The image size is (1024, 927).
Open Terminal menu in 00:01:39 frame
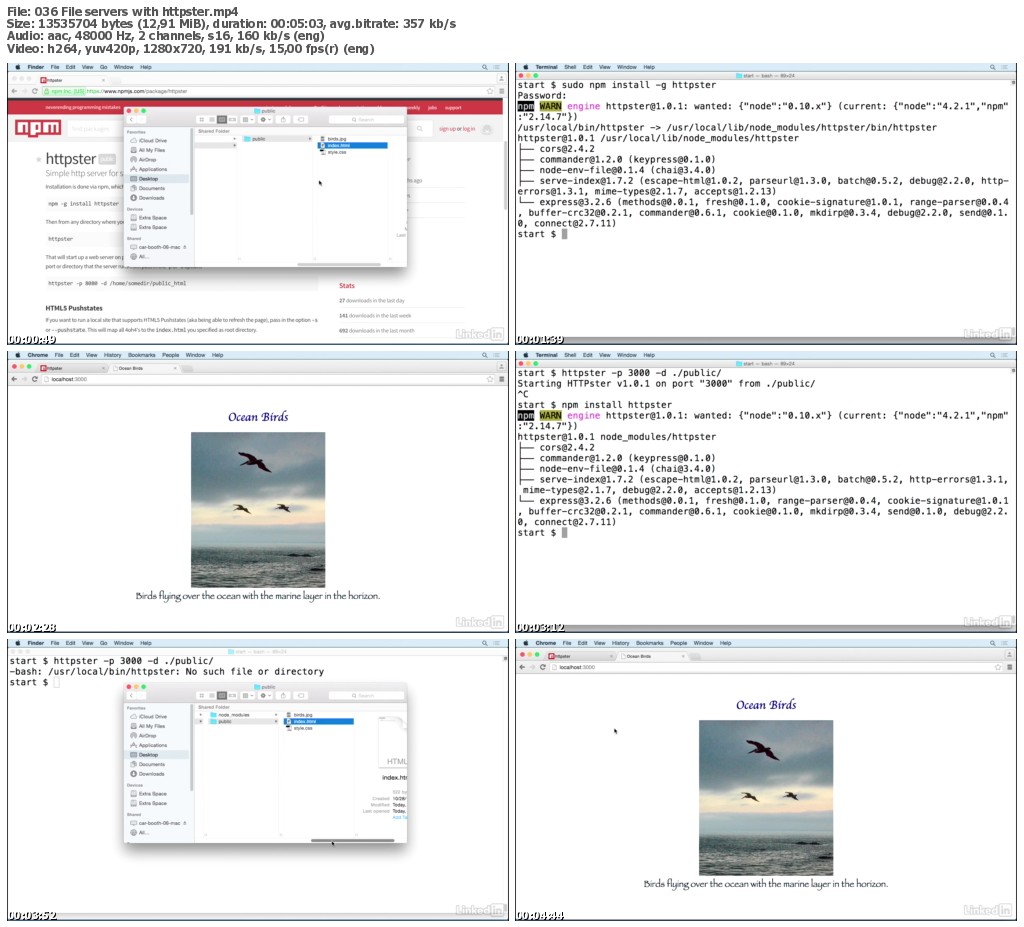pos(546,67)
